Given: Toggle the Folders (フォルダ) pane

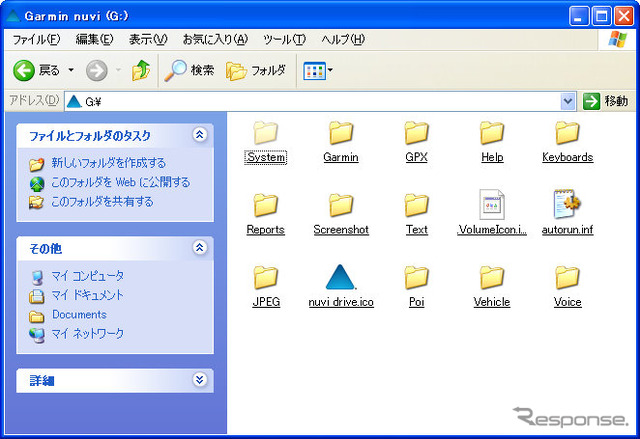Looking at the screenshot, I should [x=256, y=71].
